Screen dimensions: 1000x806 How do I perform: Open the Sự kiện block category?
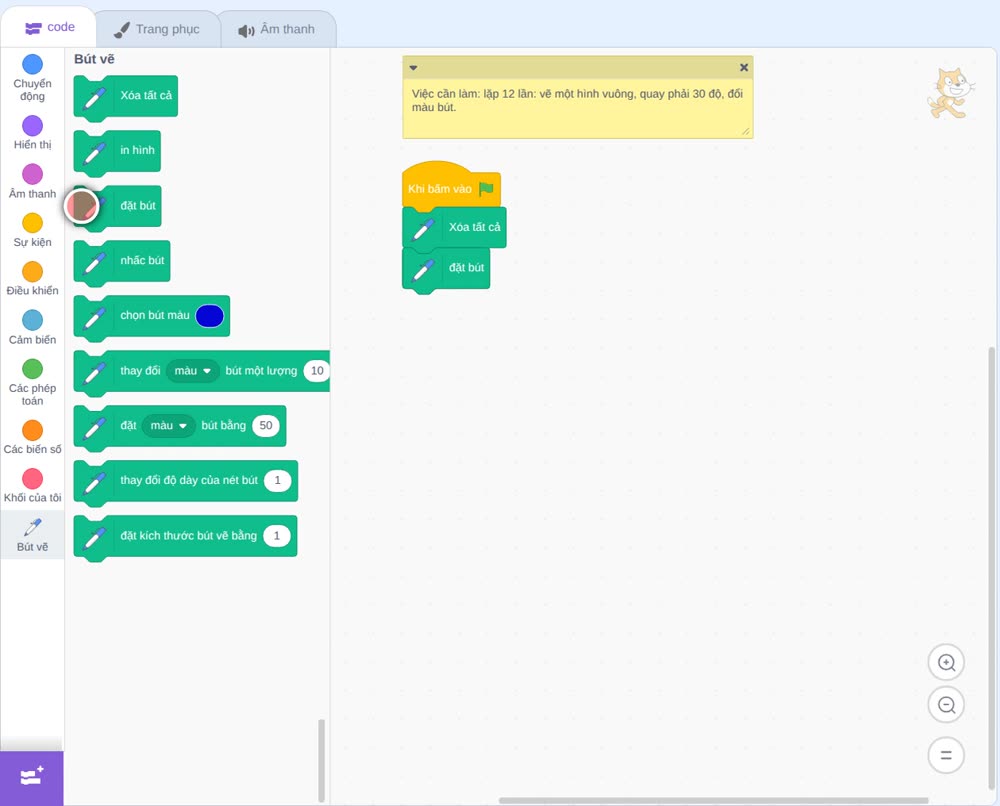(x=32, y=230)
